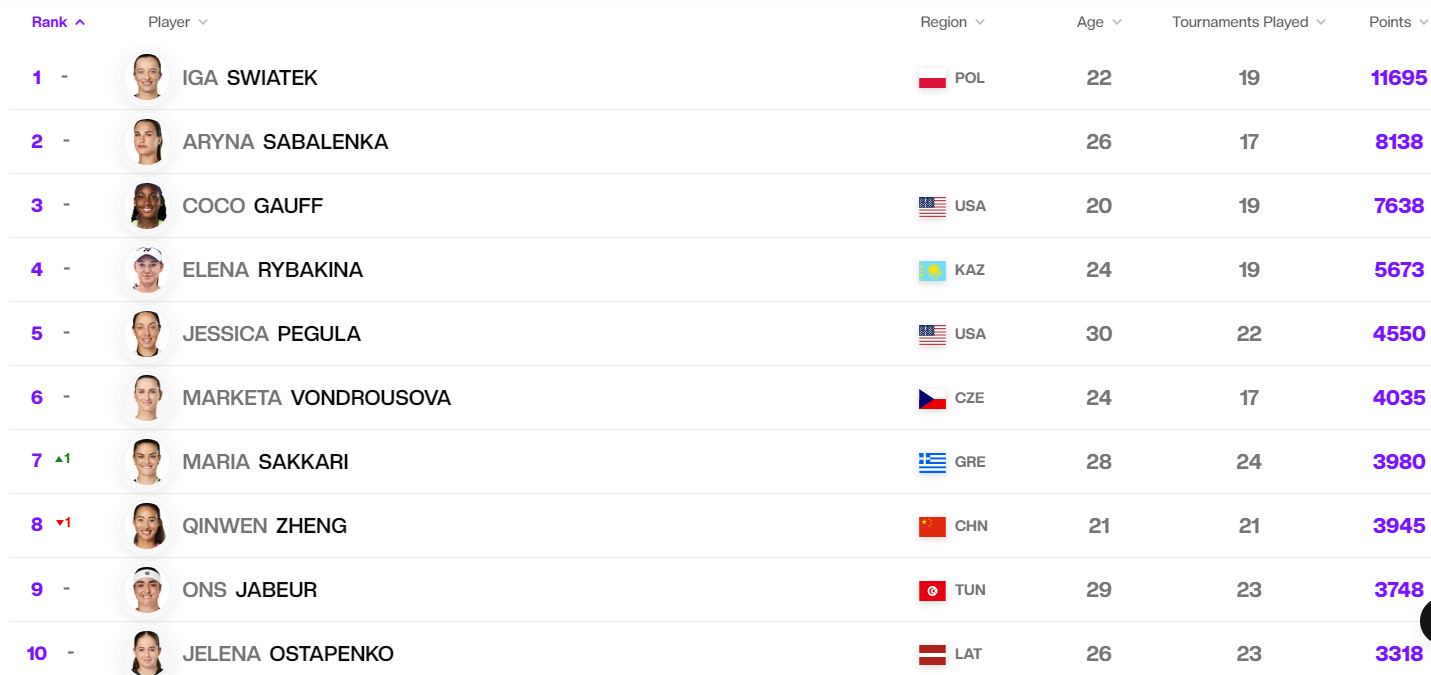Sort the table by Rank column
The image size is (1431, 675).
coord(58,22)
